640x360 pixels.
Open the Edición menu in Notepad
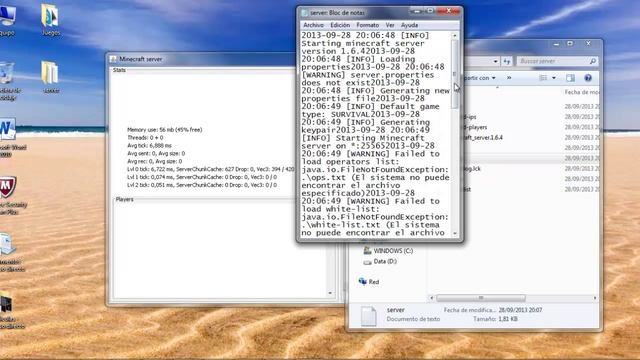pos(340,25)
